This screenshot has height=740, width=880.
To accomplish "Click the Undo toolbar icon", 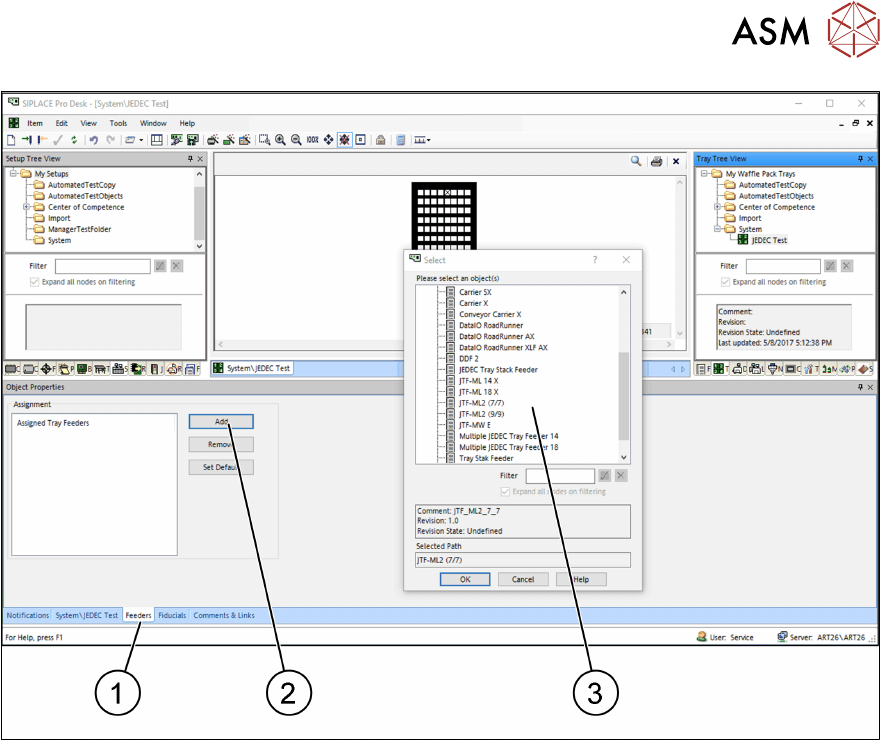I will coord(94,140).
